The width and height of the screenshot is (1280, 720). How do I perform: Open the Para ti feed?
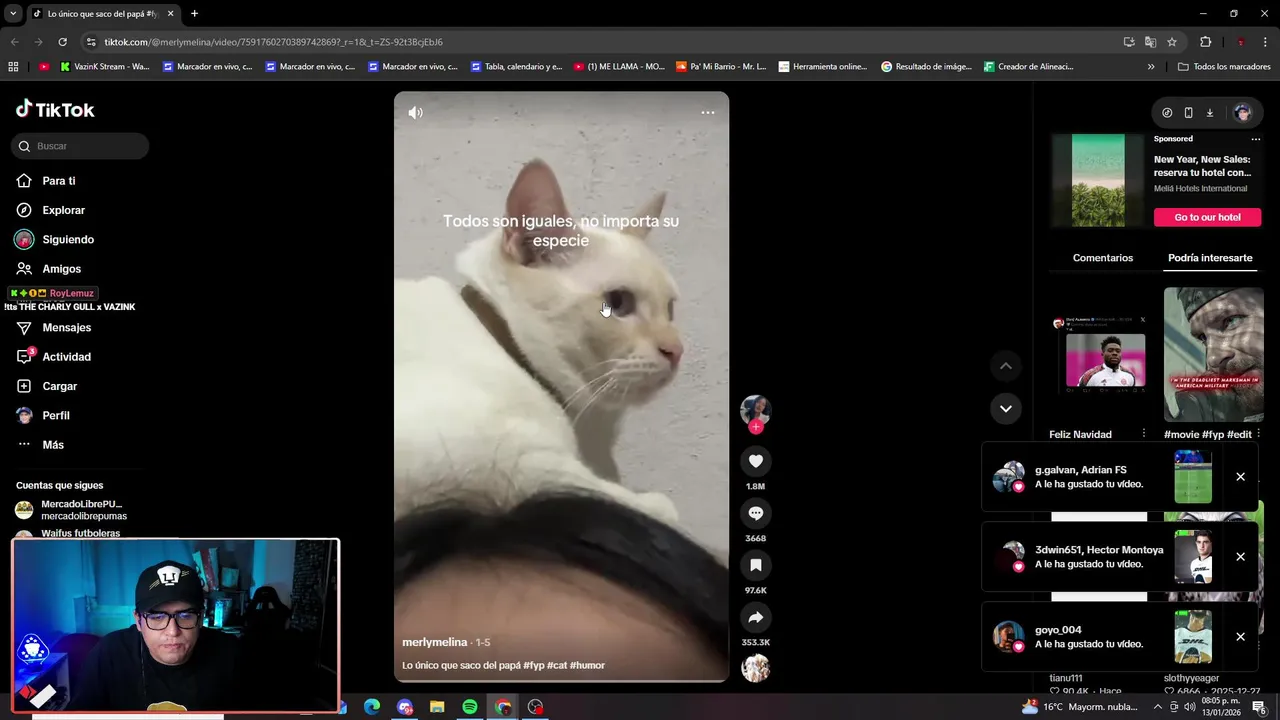tap(59, 181)
